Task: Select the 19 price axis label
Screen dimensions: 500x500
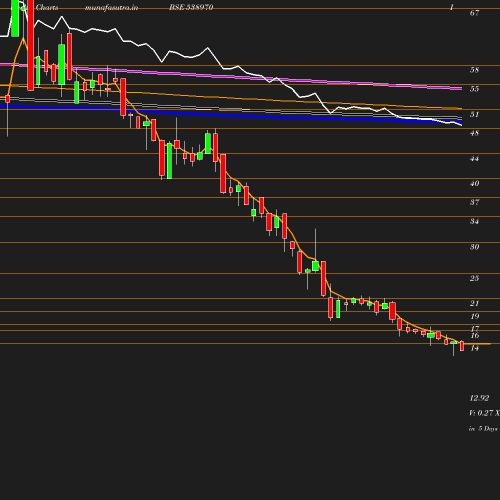Action: 474,316
